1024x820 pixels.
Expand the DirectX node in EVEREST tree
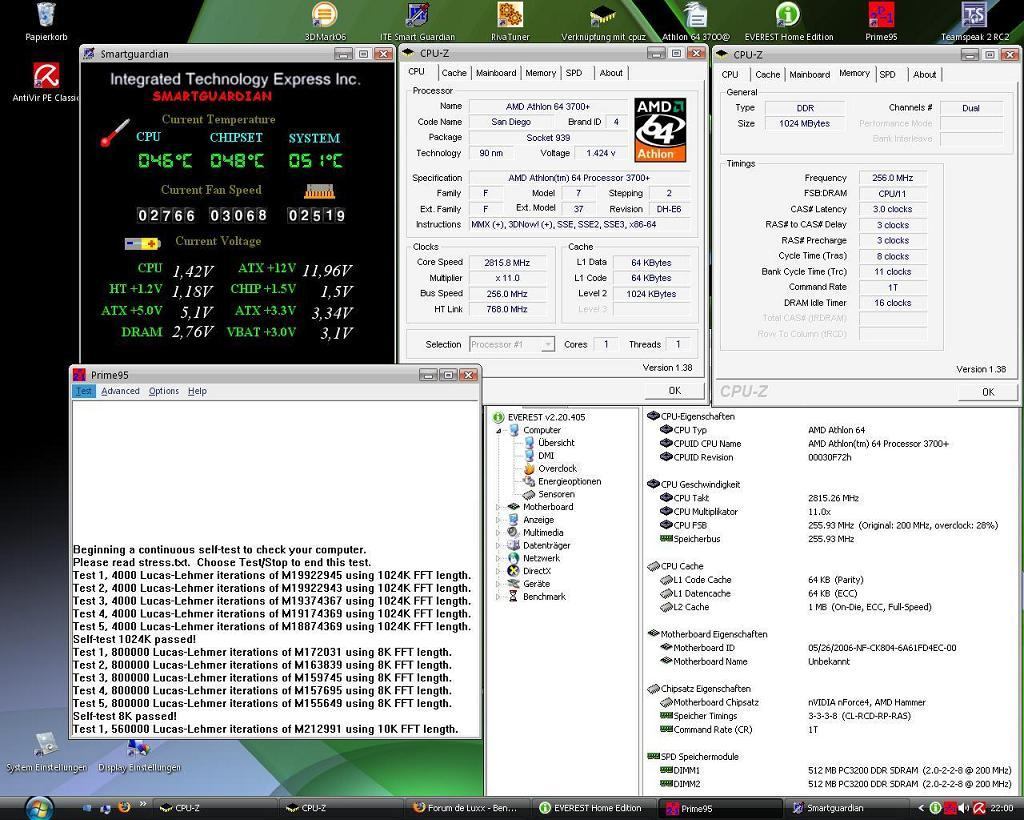(x=498, y=571)
